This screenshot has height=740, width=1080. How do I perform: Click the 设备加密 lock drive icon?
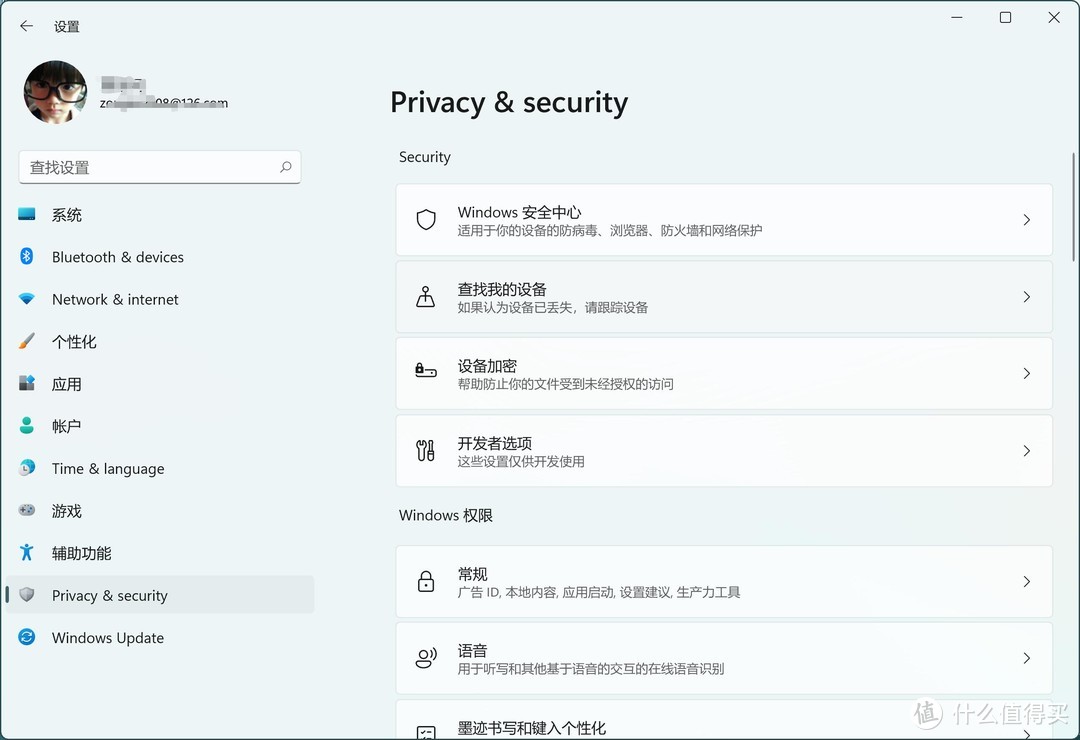pos(426,371)
